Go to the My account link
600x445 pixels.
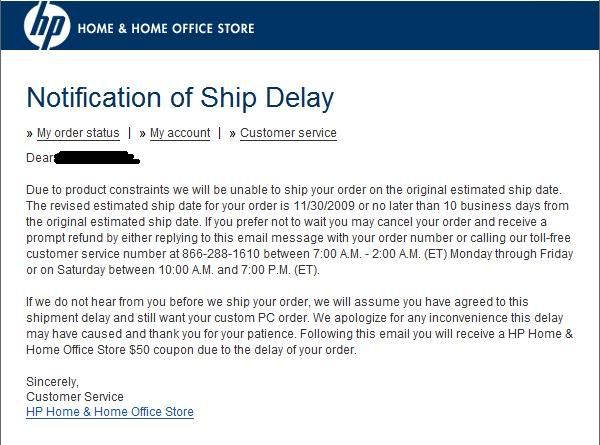(180, 133)
